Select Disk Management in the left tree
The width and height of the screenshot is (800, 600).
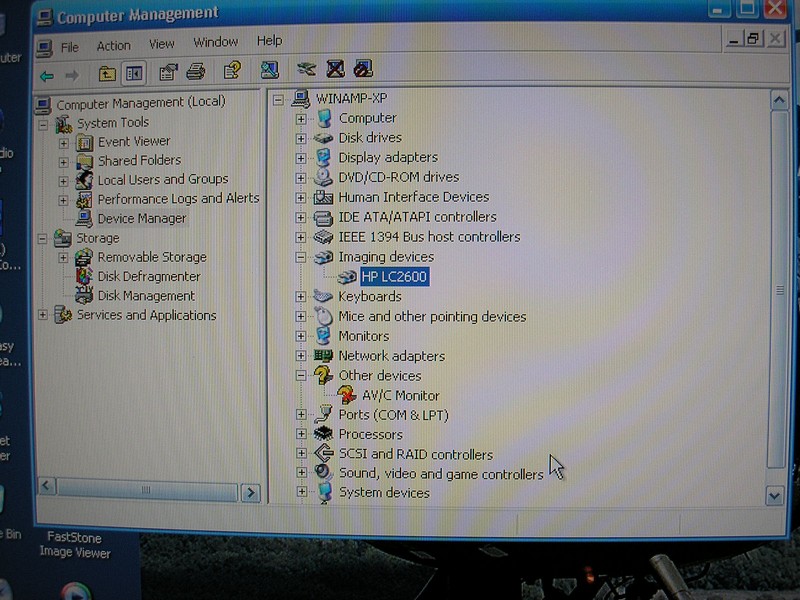pyautogui.click(x=146, y=296)
